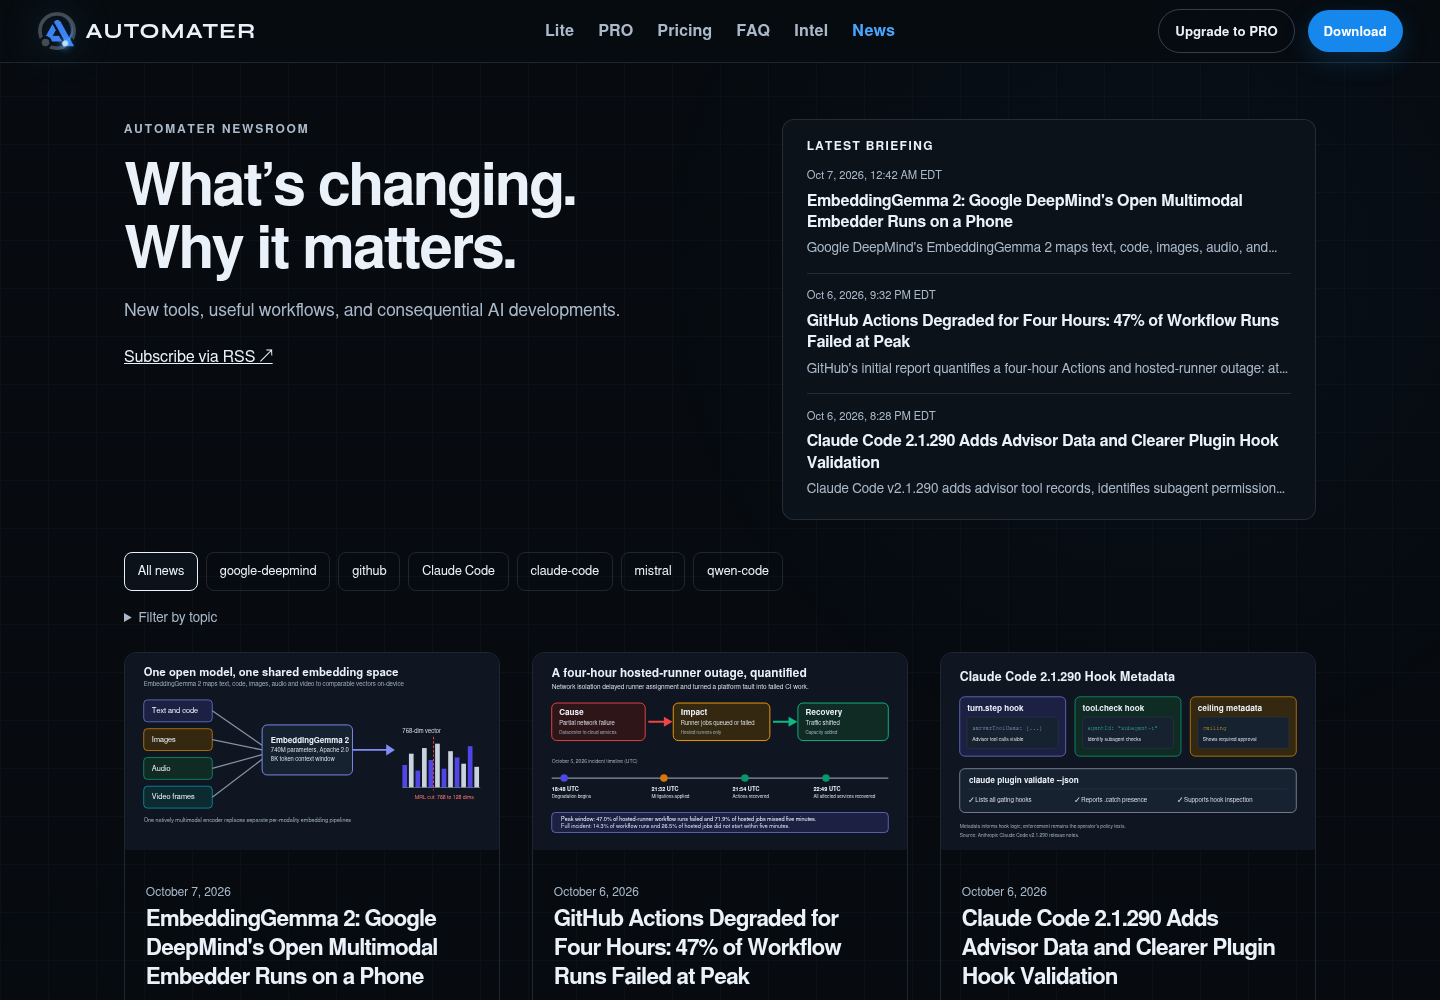Select the capitalized Claude Code filter chip
The image size is (1440, 1000).
point(458,571)
